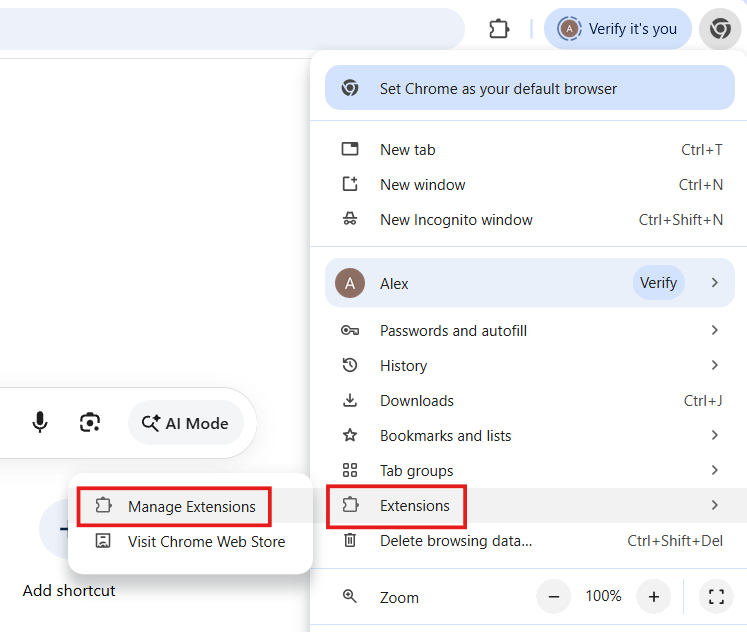Expand the Tab groups chevron

point(714,470)
